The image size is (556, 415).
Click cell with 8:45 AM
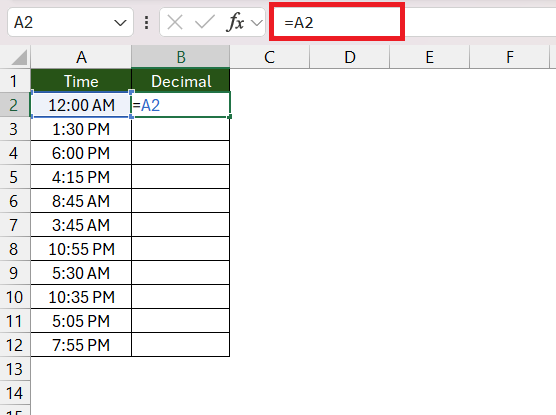point(81,201)
